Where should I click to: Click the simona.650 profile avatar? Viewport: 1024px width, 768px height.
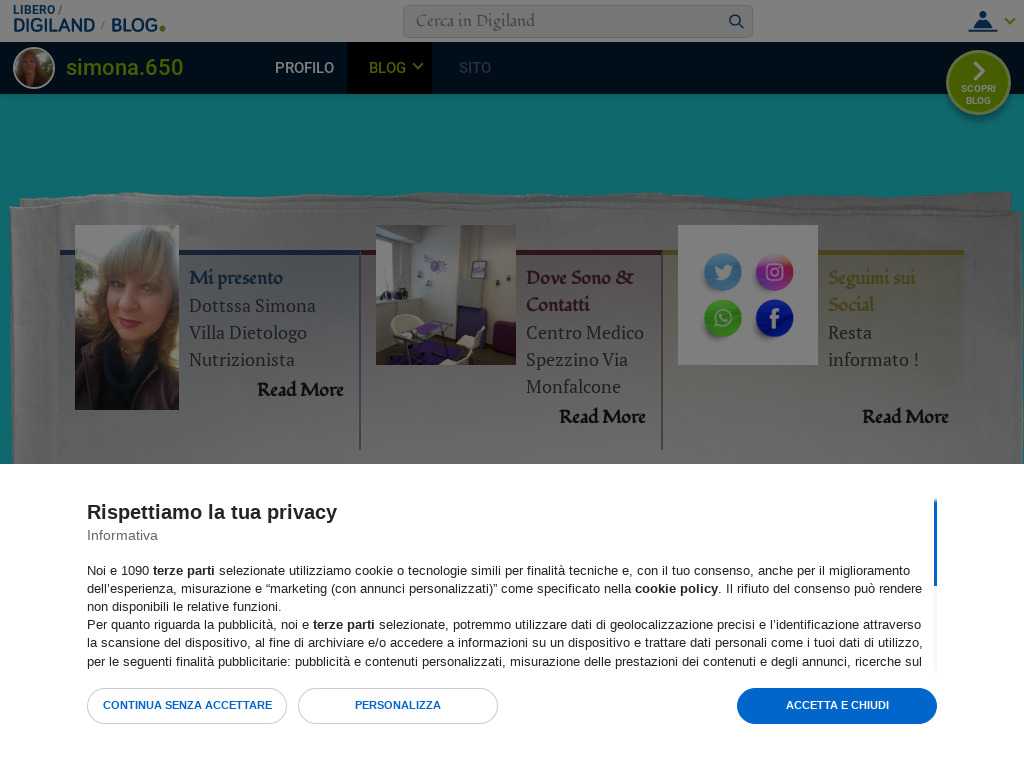[34, 68]
